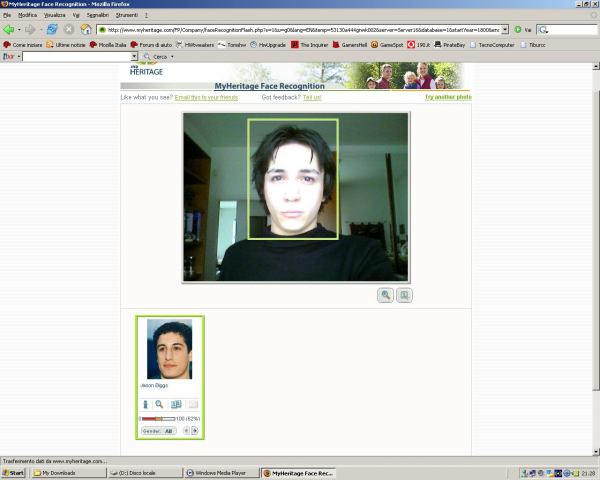The width and height of the screenshot is (600, 480).
Task: Open the 190.it bookmark
Action: coord(419,45)
